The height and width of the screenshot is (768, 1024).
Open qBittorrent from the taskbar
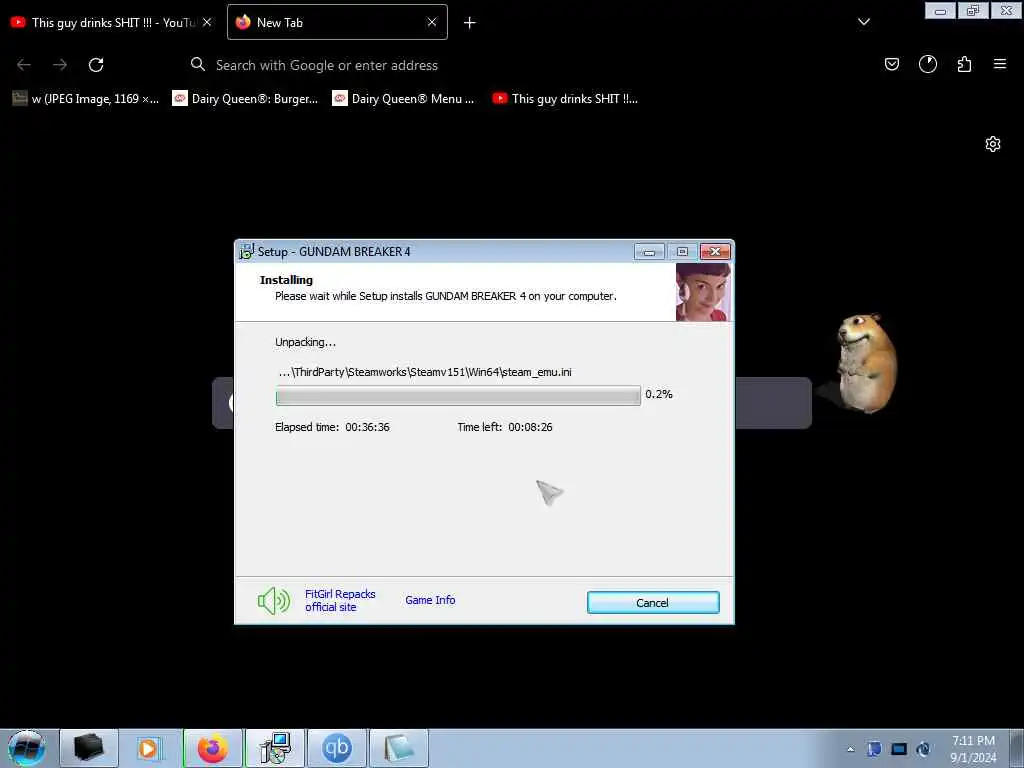[x=337, y=748]
